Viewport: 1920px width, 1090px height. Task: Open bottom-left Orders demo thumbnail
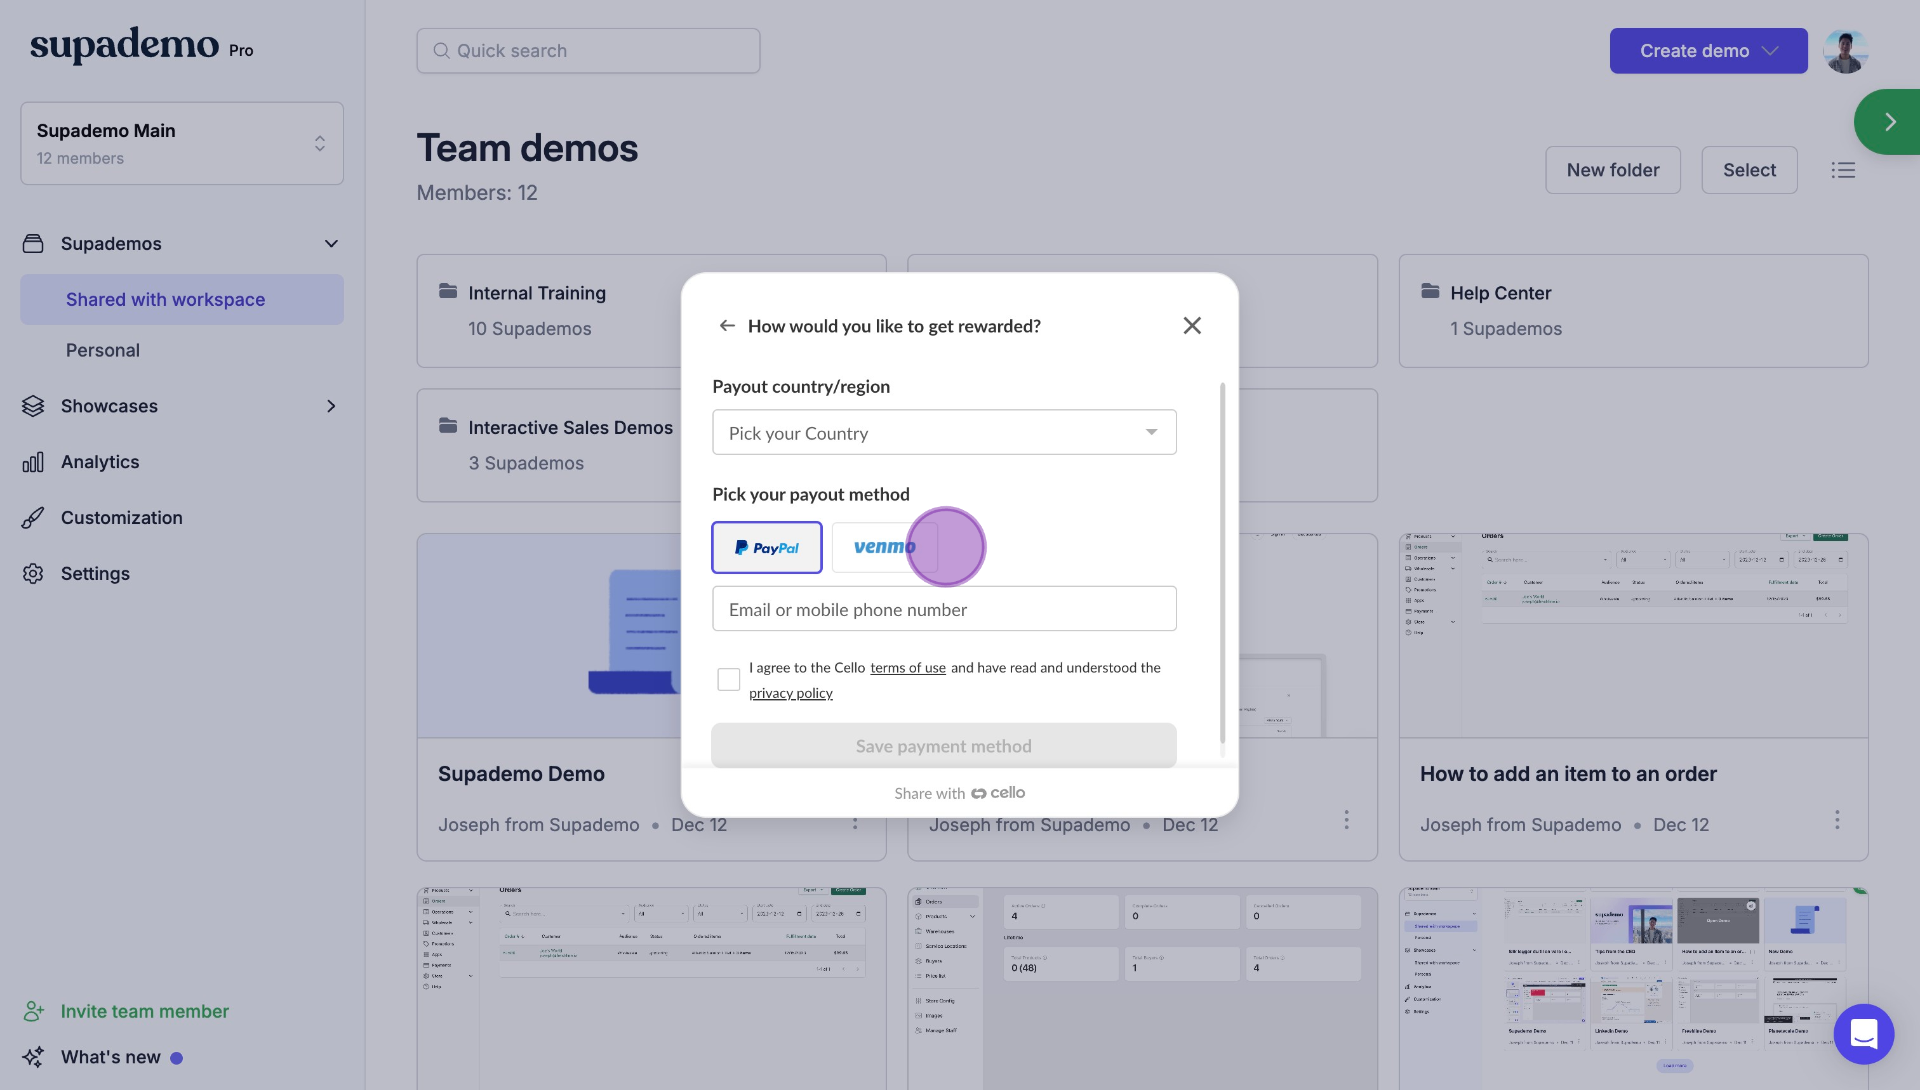point(651,988)
